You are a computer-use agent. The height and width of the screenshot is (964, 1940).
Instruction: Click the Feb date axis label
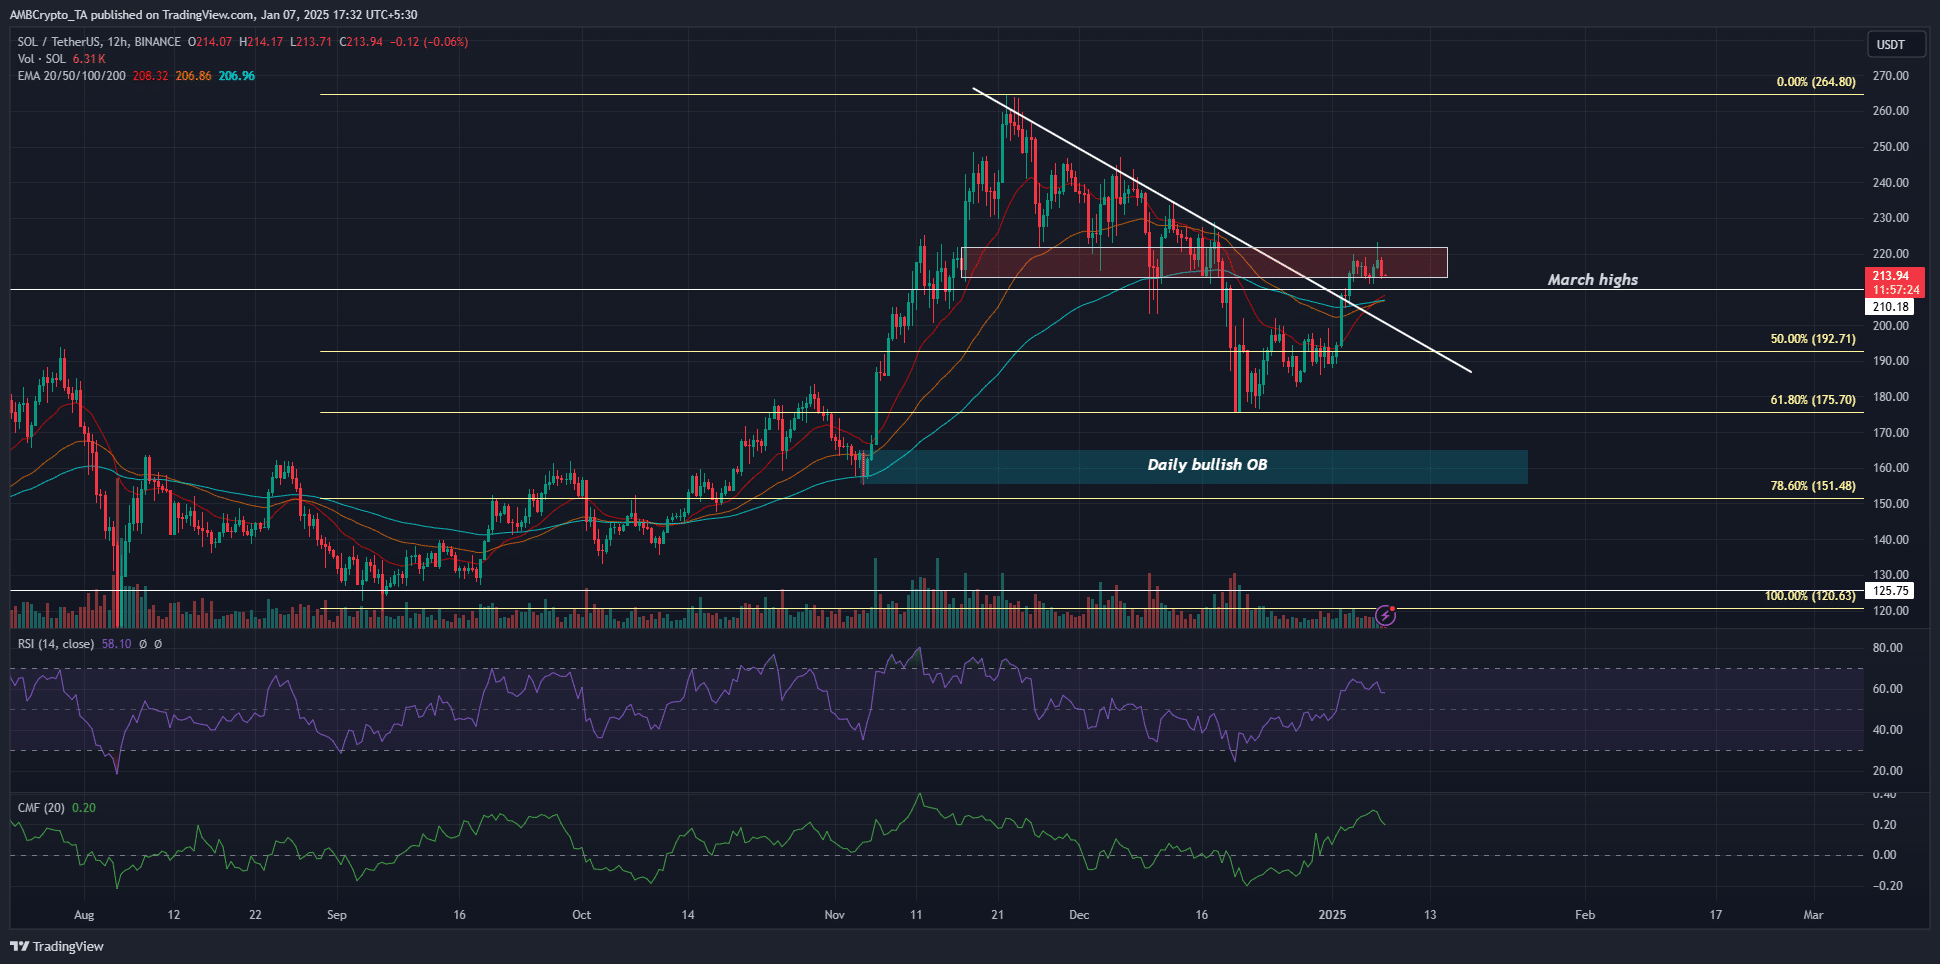tap(1584, 915)
